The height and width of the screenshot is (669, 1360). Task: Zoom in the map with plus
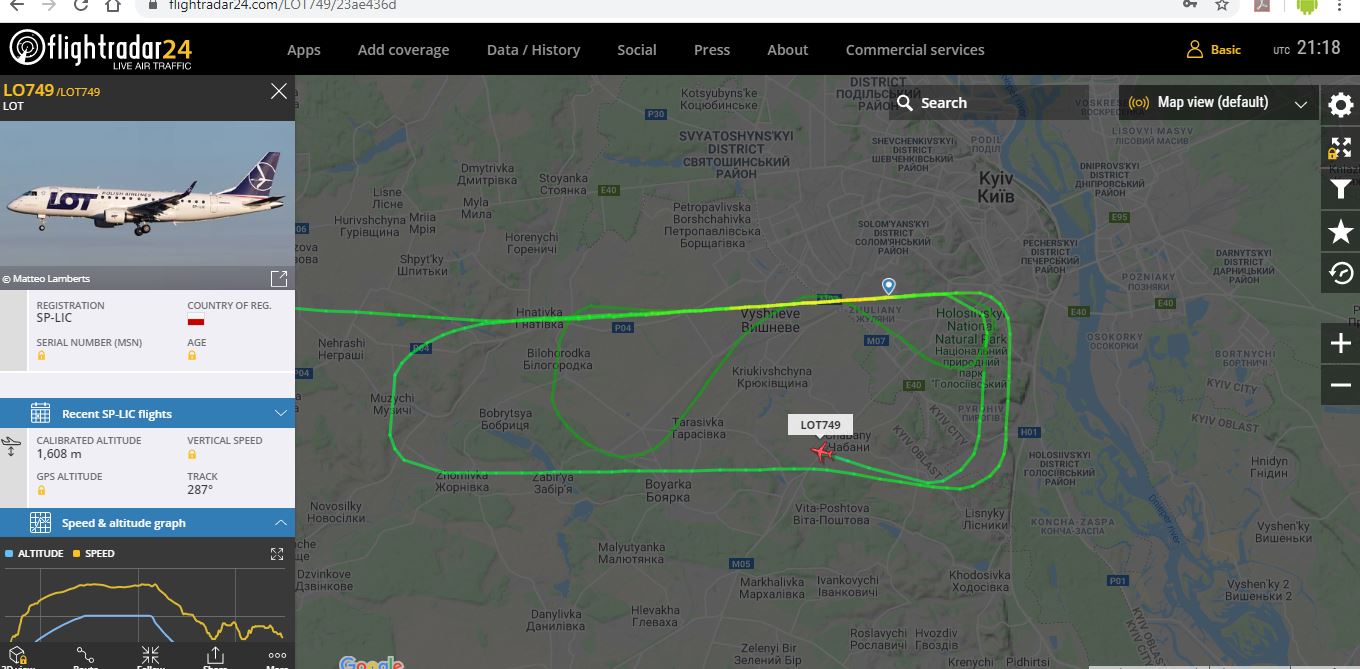click(1341, 344)
